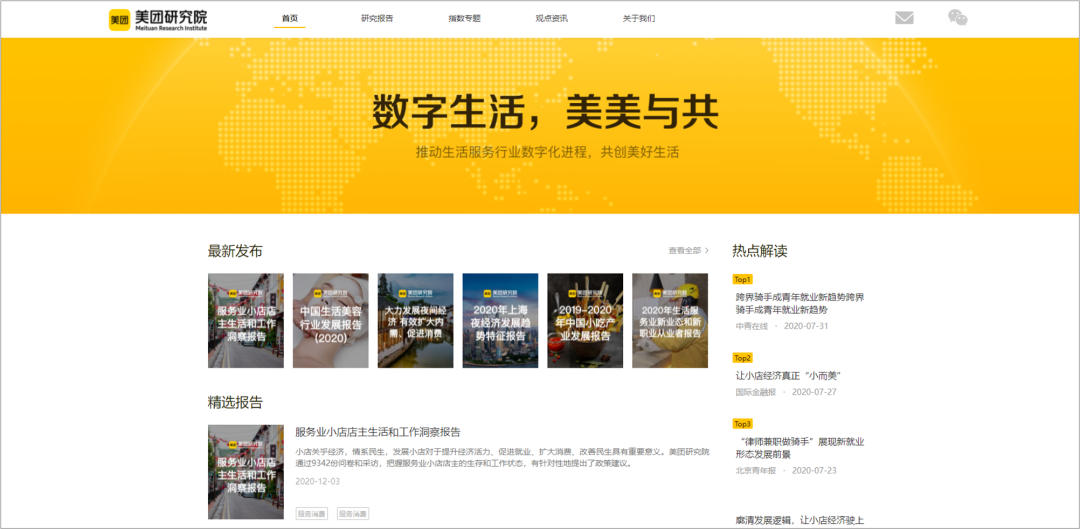Open the 关于我们 navigation tab
The image size is (1080, 529).
(638, 19)
